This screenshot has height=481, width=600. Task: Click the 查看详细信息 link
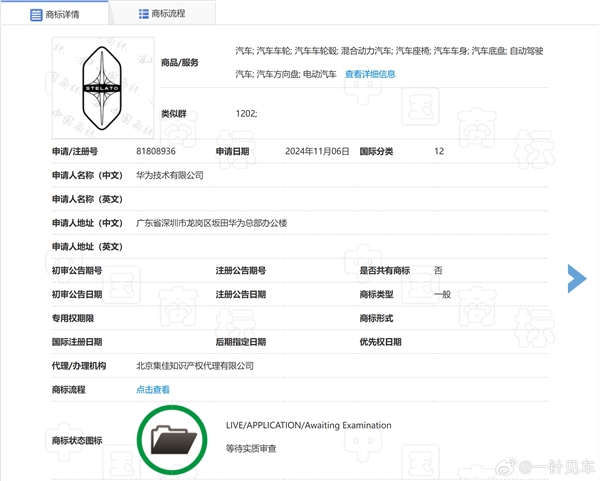[370, 74]
